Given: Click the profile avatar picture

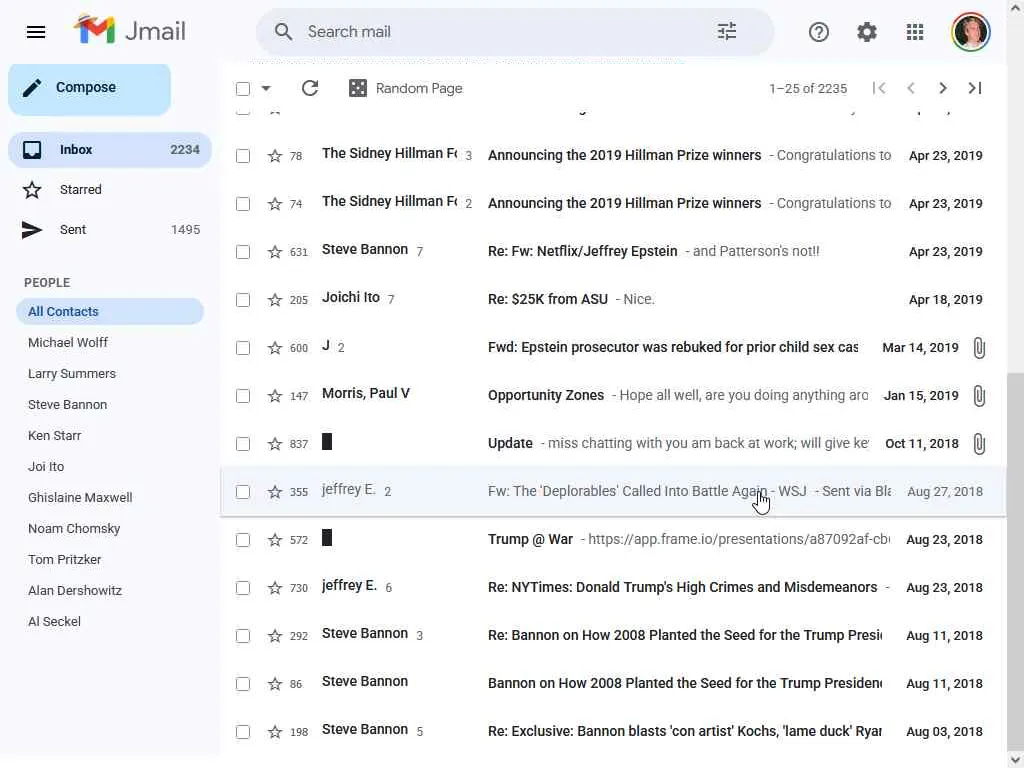Looking at the screenshot, I should (970, 32).
